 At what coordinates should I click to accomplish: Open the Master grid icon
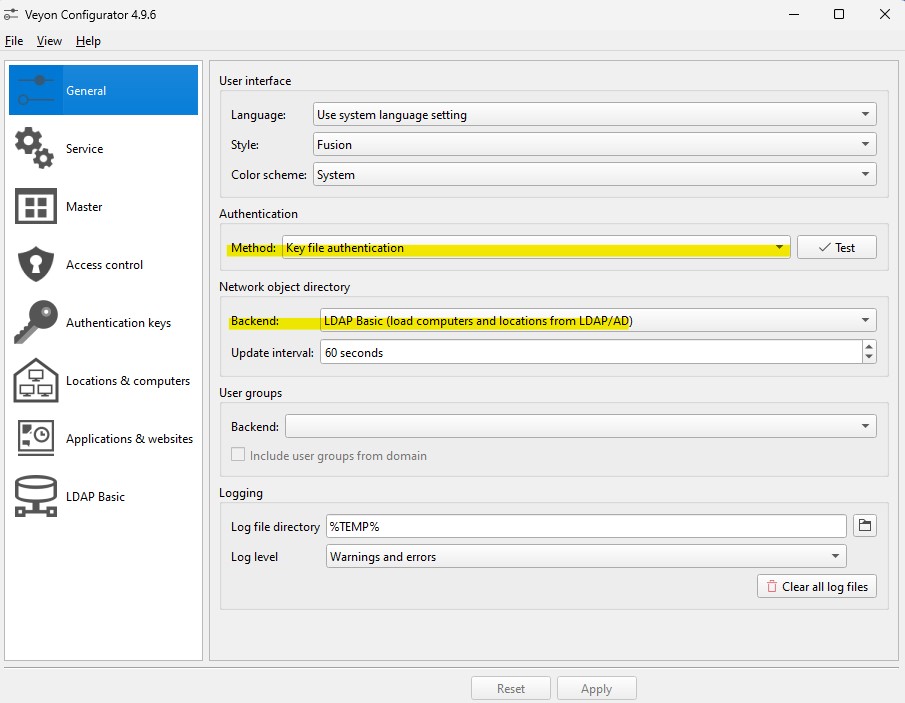[36, 206]
